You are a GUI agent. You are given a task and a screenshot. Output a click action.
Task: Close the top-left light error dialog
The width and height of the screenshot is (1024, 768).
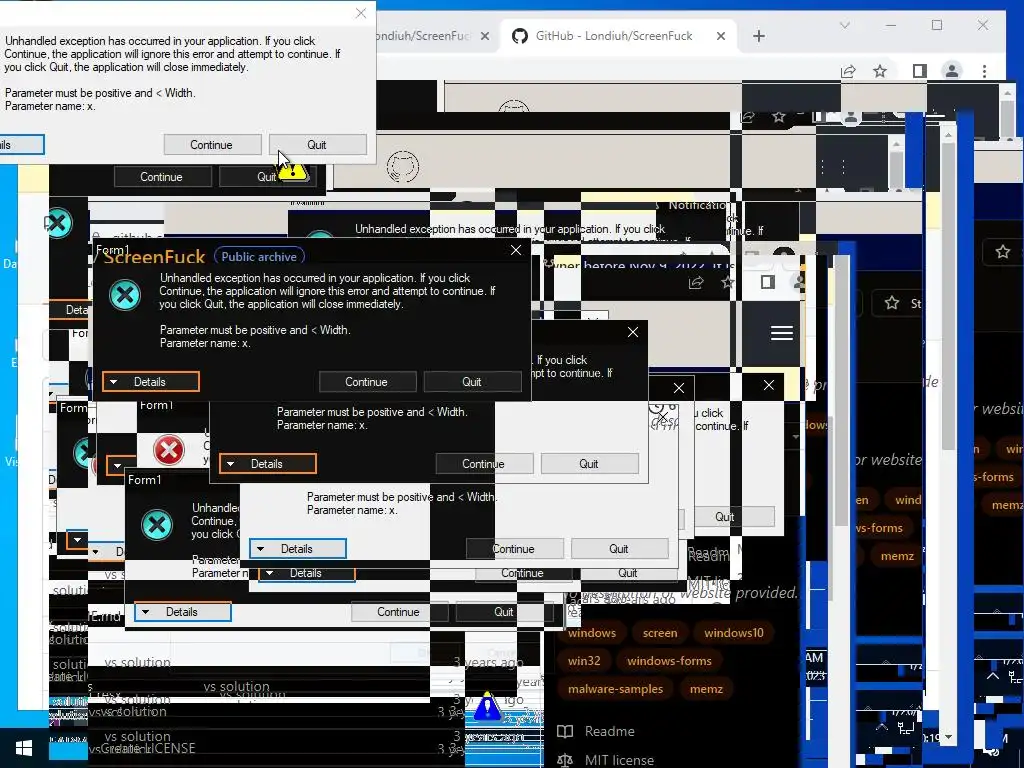(x=360, y=13)
